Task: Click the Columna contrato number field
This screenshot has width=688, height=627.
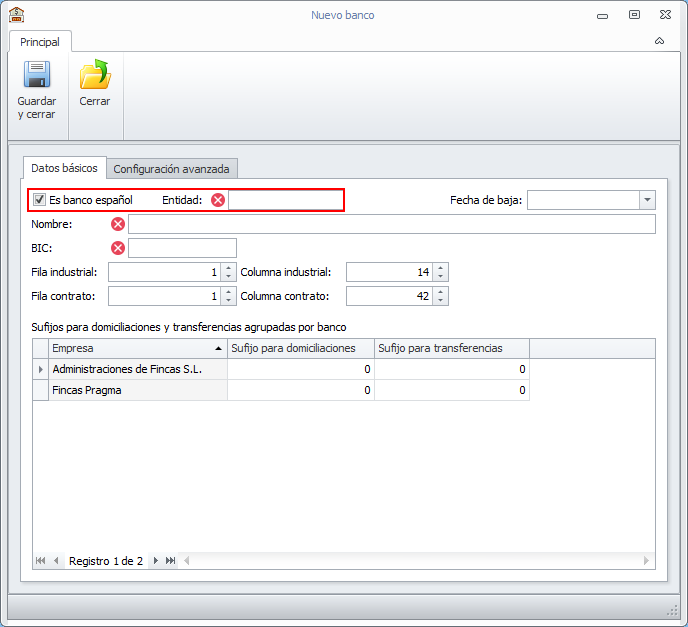Action: tap(390, 296)
